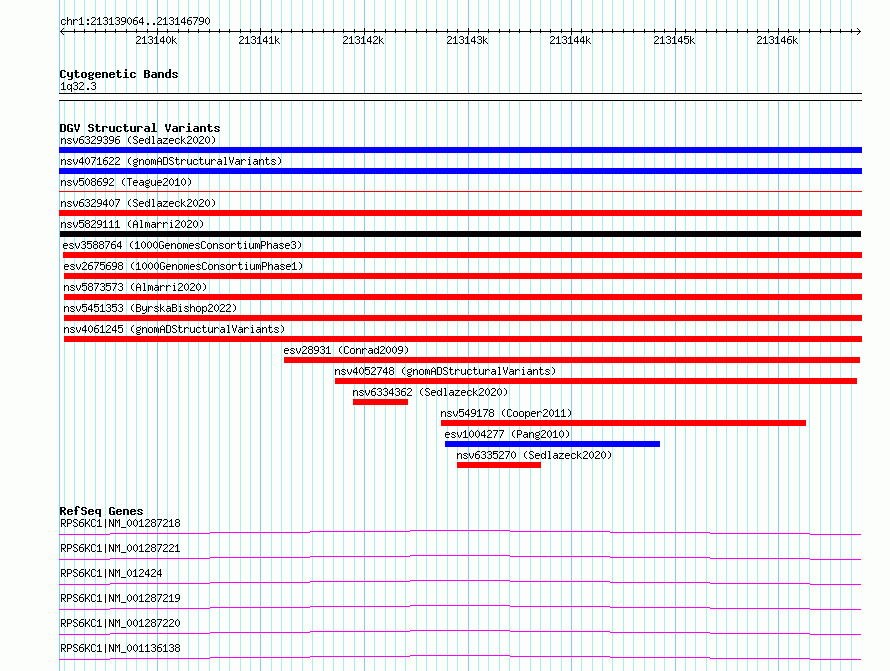Click the right arrowhead of the ruler

tap(858, 31)
